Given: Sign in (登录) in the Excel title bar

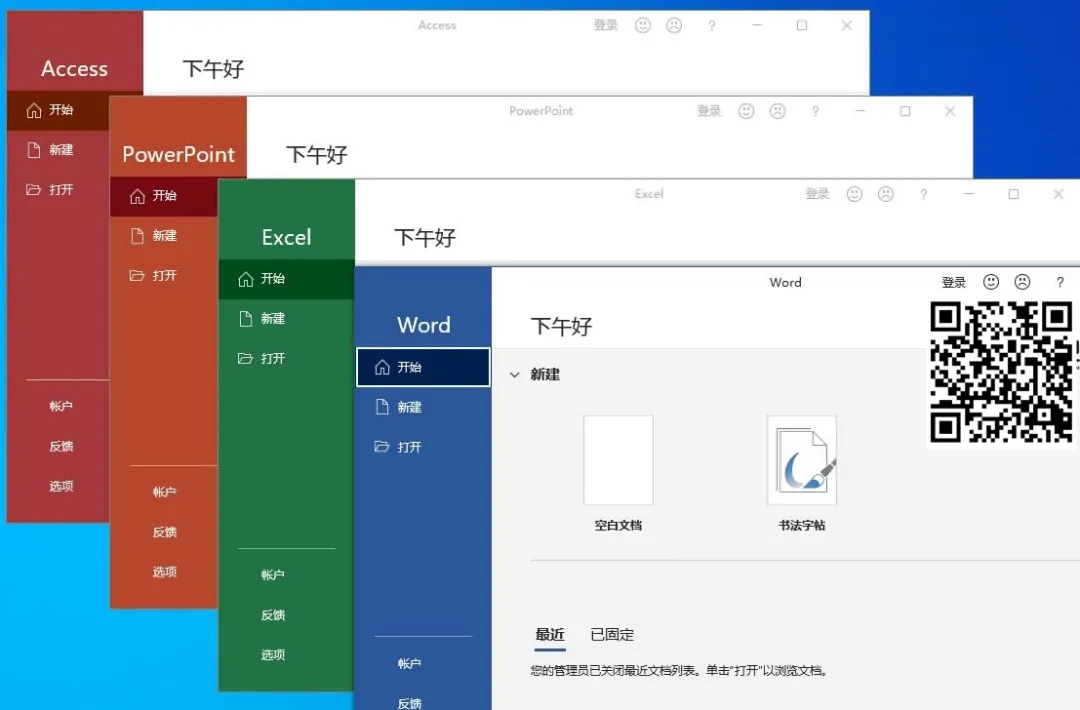Looking at the screenshot, I should [x=818, y=194].
